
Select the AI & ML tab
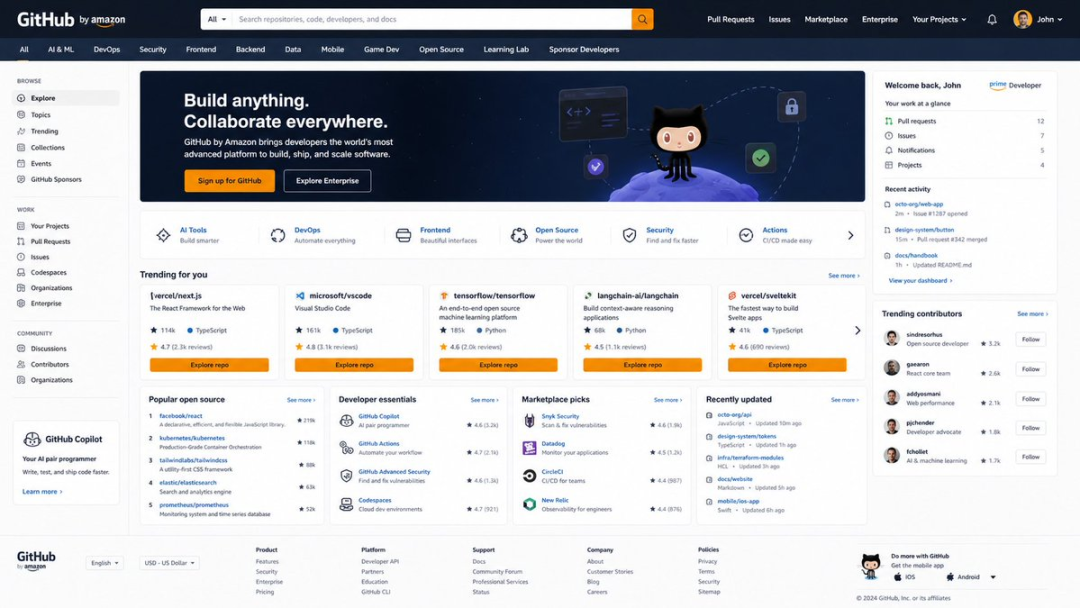(x=61, y=50)
